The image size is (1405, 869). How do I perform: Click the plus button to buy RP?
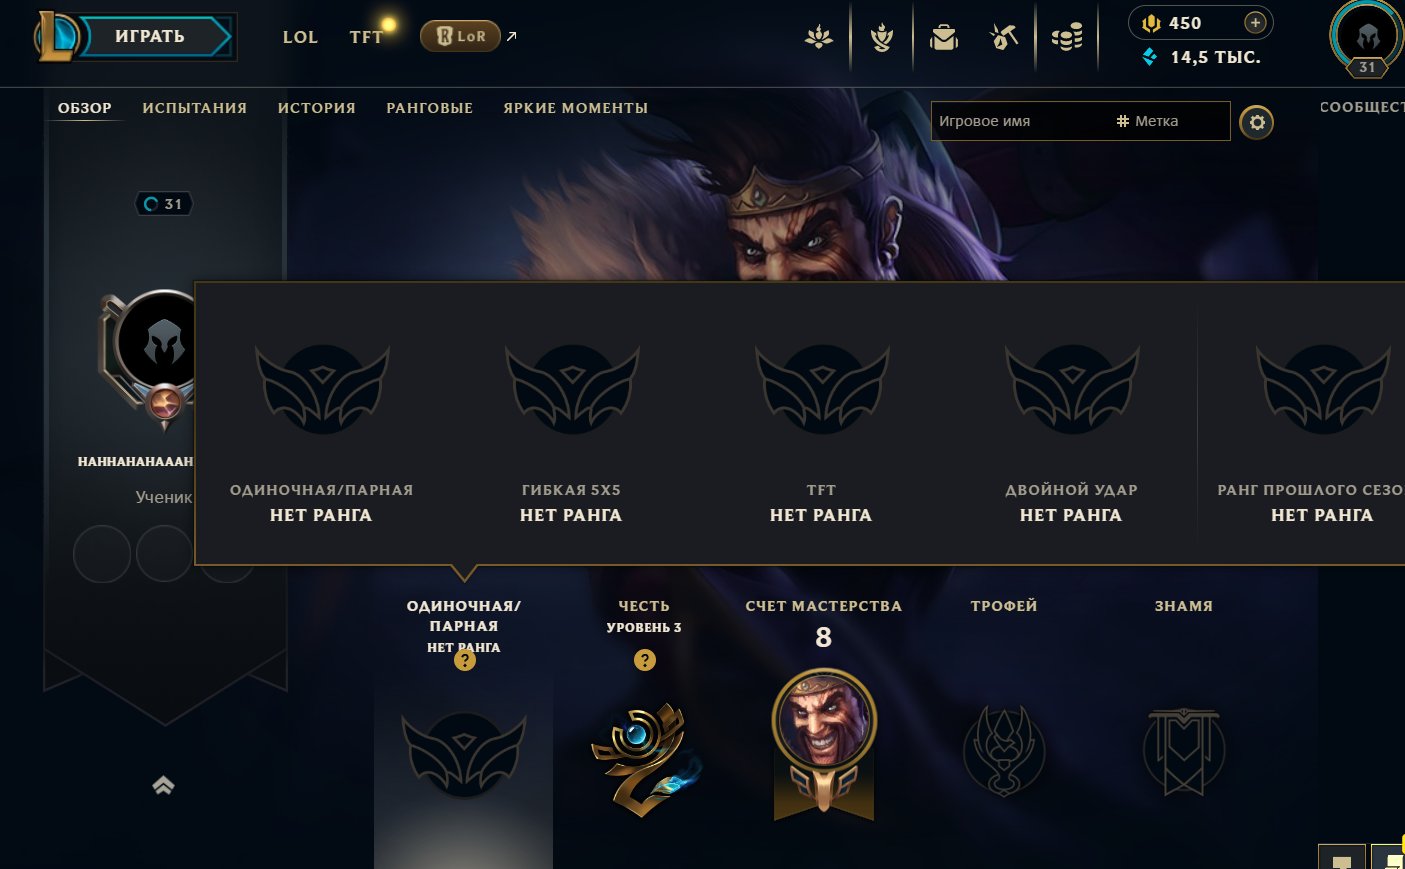coord(1255,22)
